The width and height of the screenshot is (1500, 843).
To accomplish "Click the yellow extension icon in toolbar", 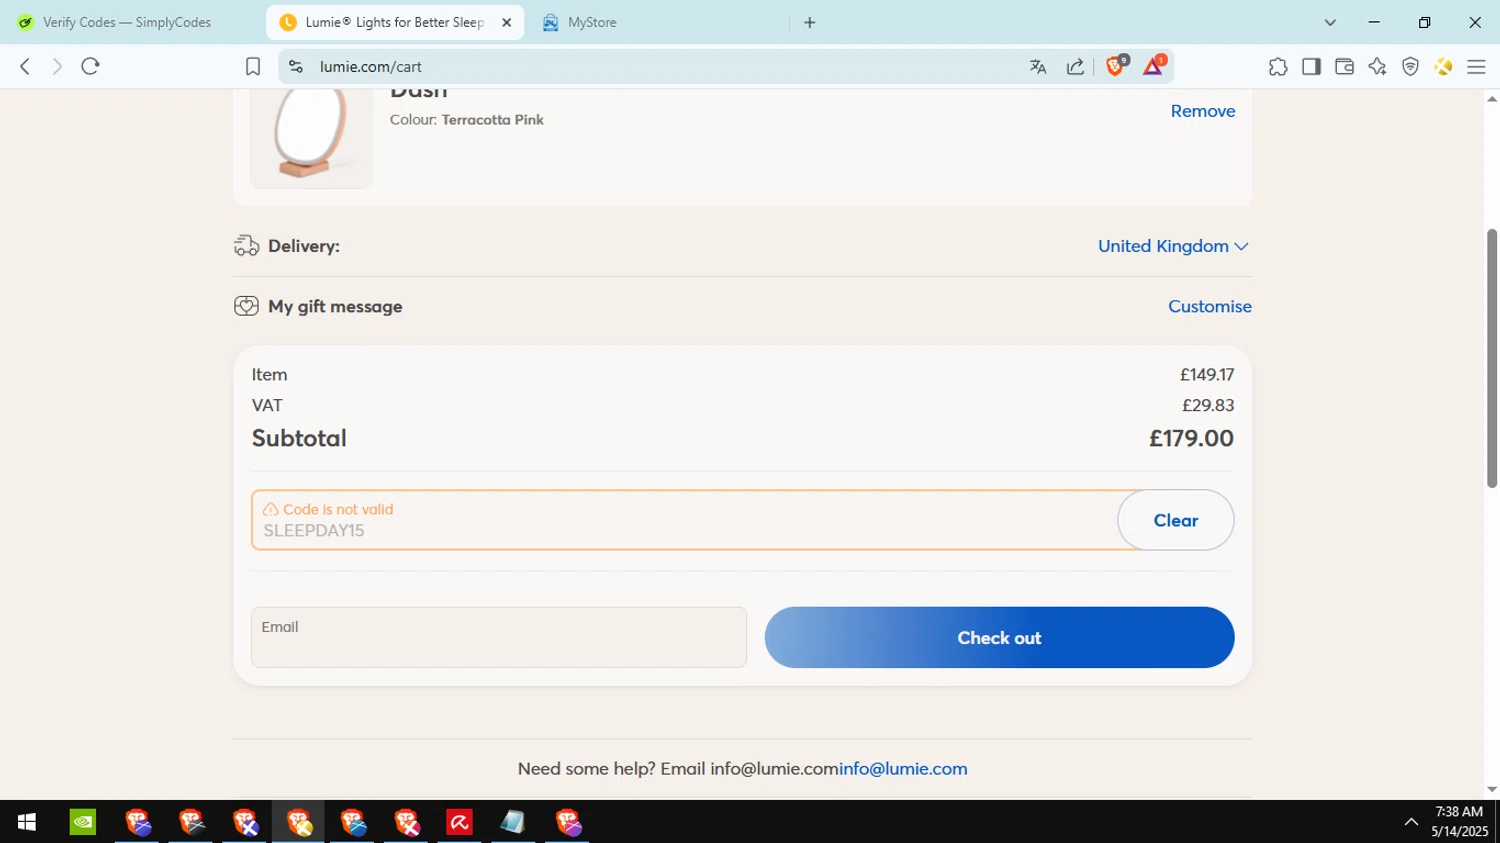I will pos(1443,67).
